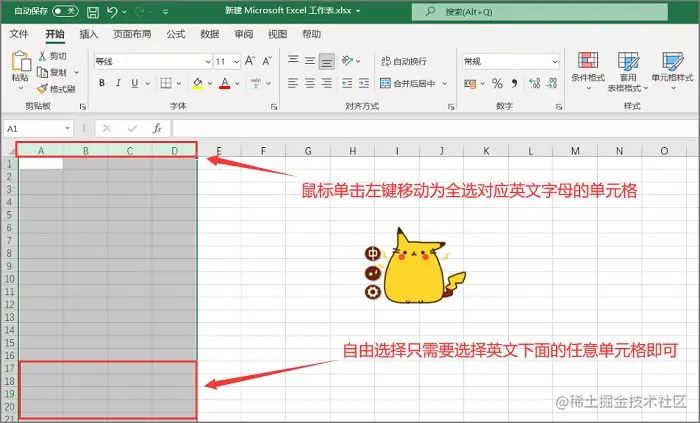Open the Font Color dropdown arrow
Screen dimensions: 700x423
(237, 83)
